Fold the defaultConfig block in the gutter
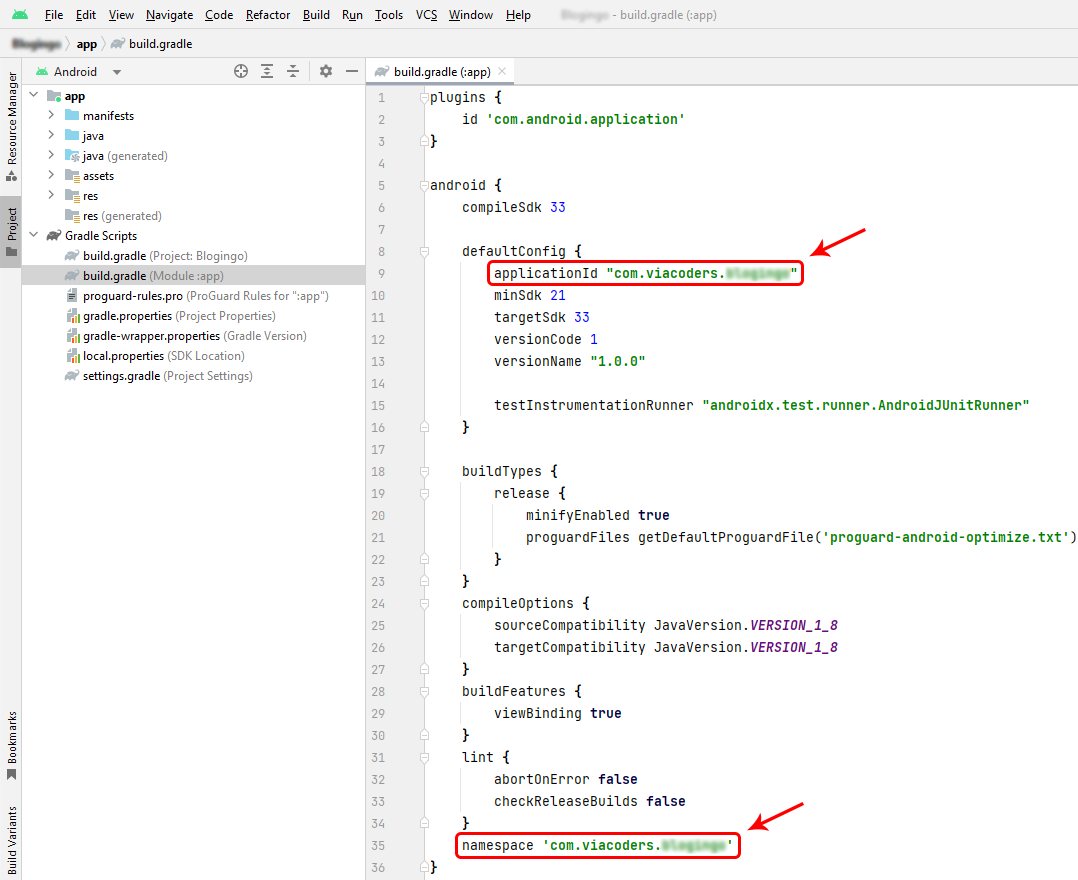The image size is (1078, 880). click(x=424, y=252)
